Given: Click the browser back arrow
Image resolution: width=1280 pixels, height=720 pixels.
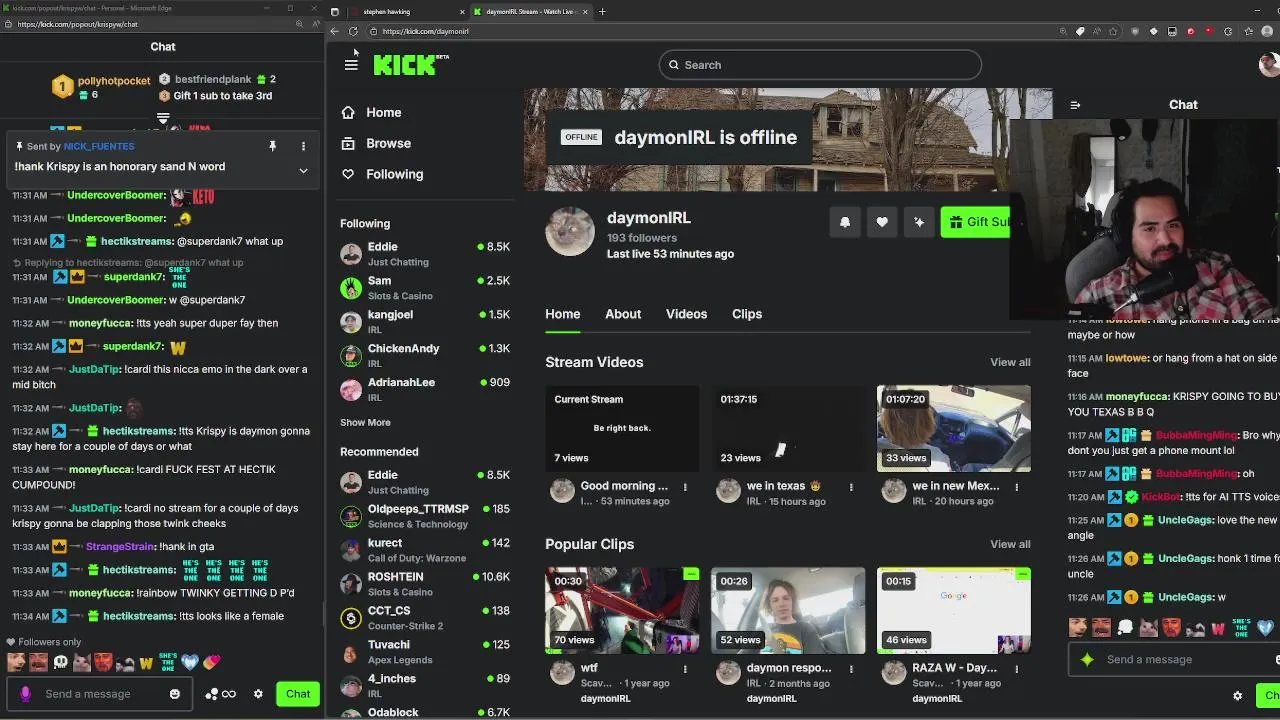Looking at the screenshot, I should [334, 31].
